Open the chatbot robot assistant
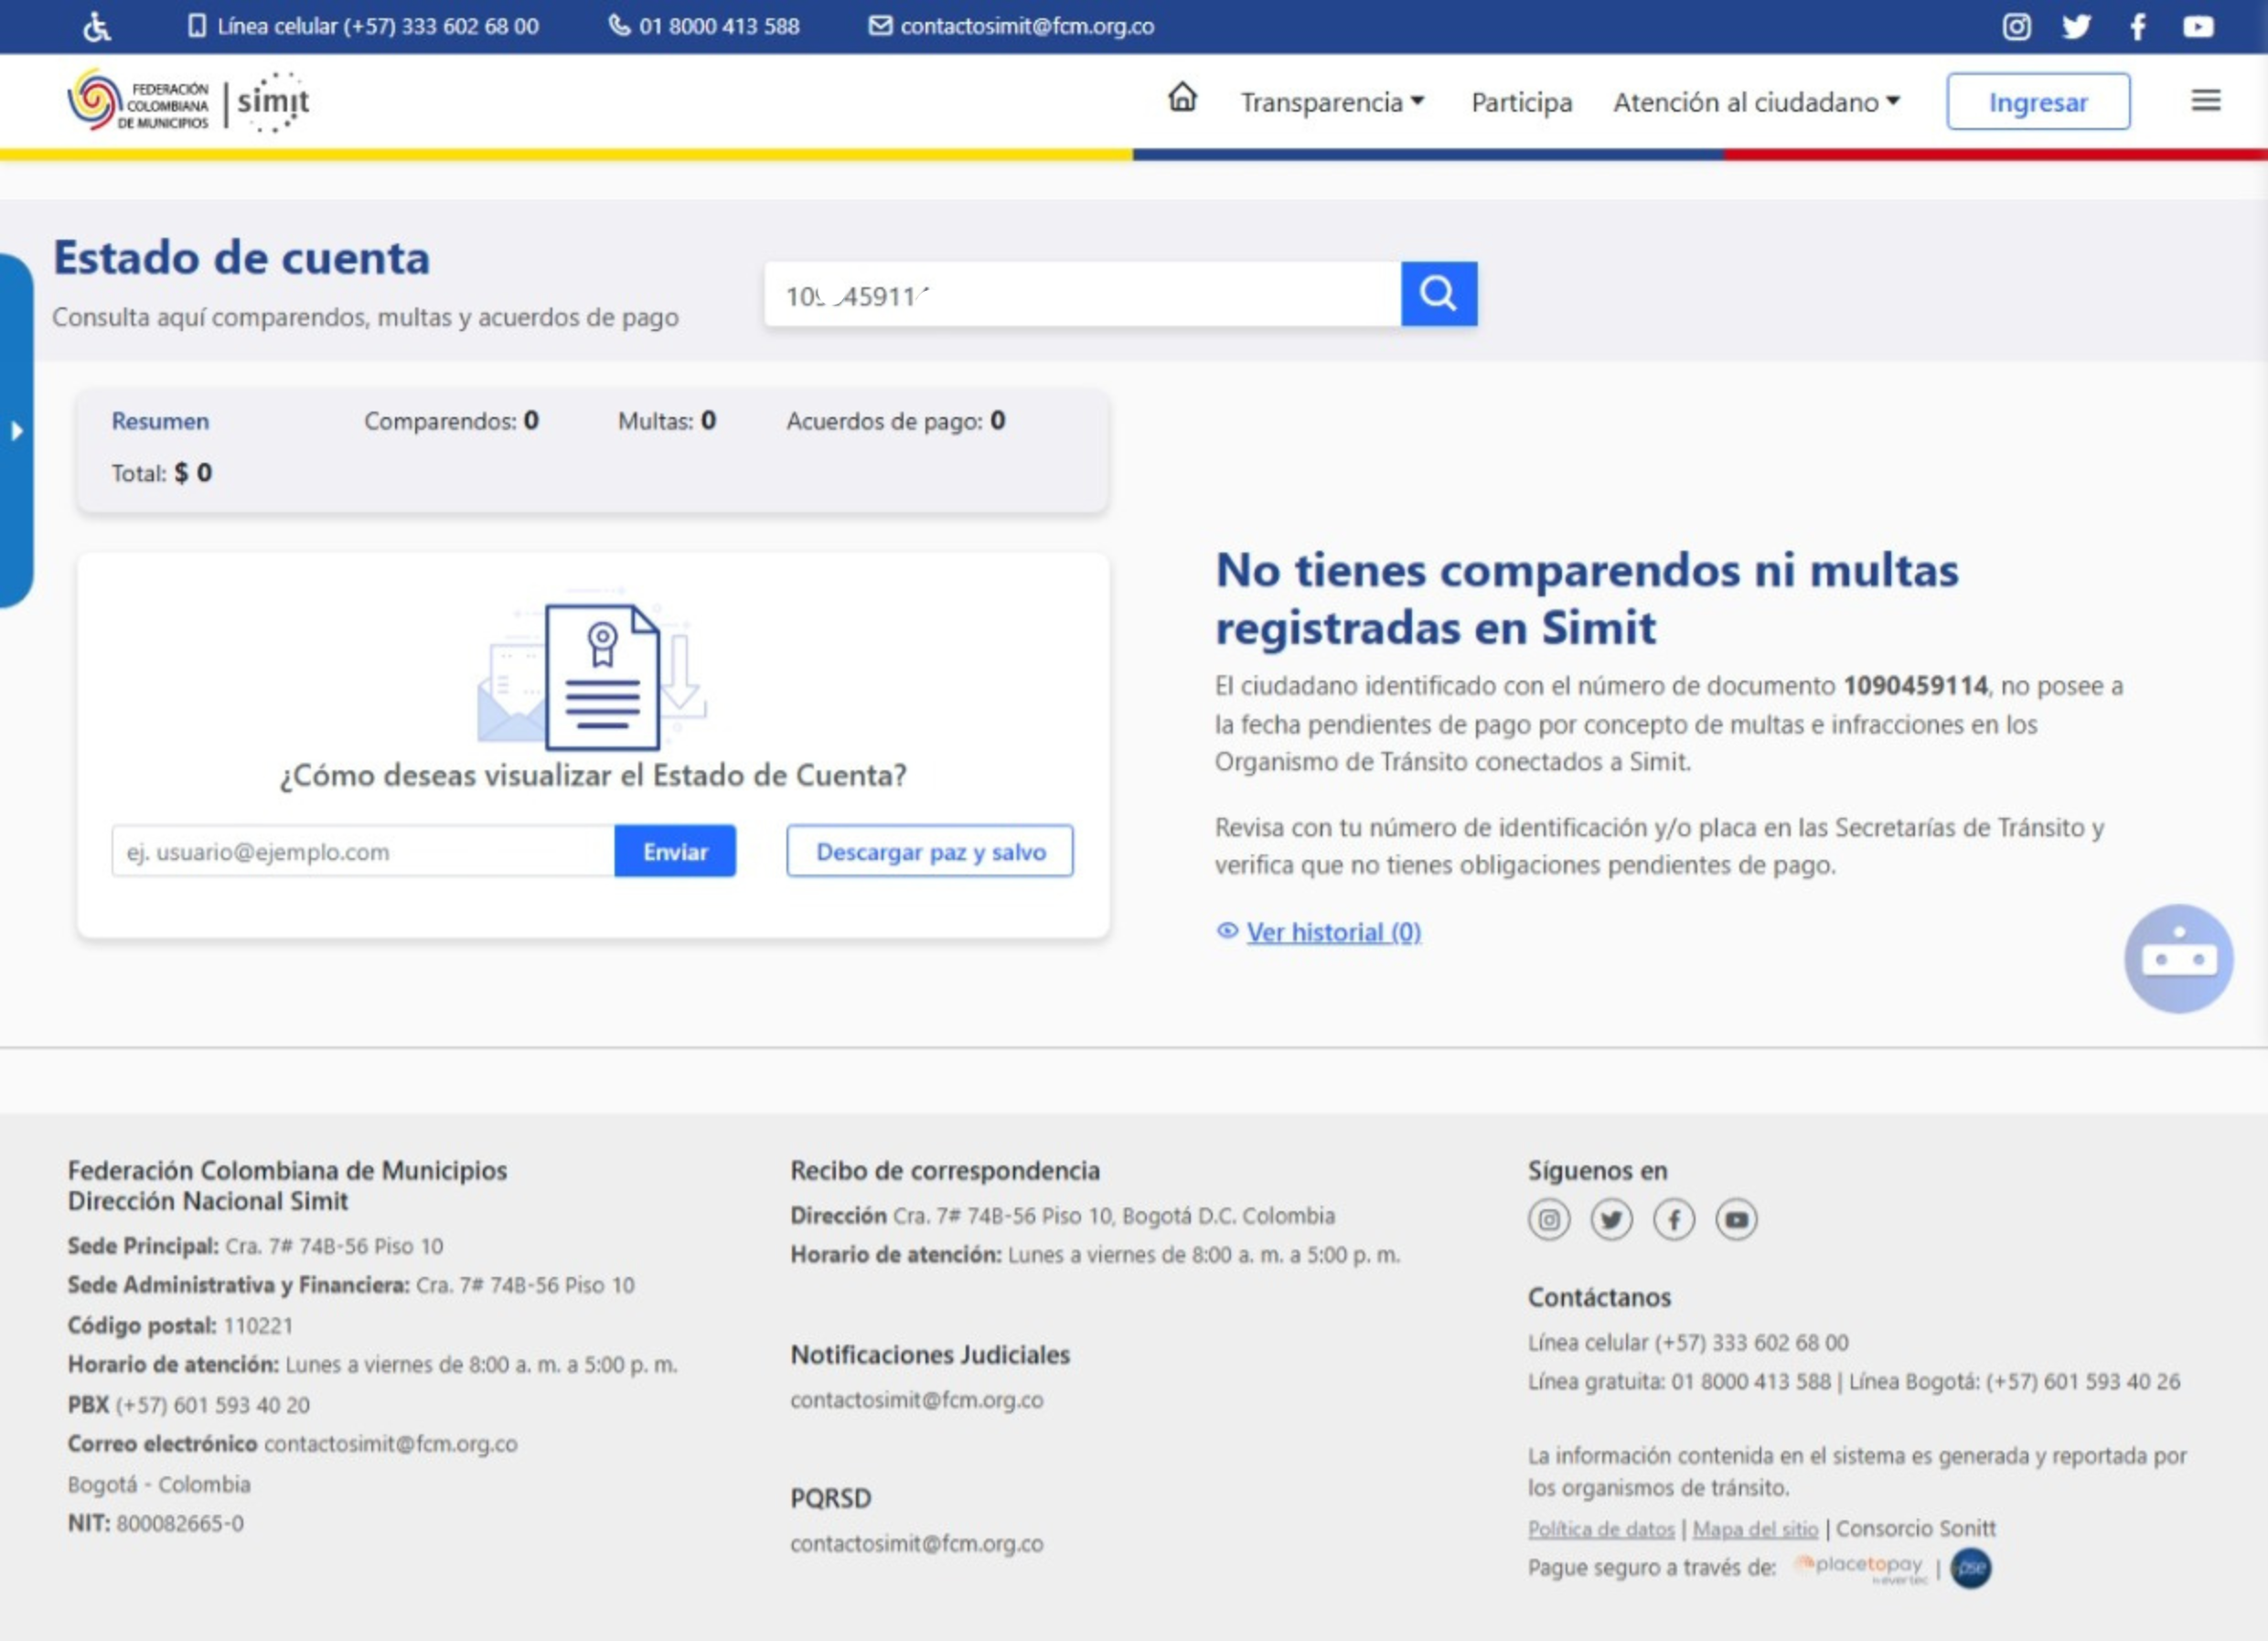This screenshot has height=1641, width=2268. point(2178,959)
